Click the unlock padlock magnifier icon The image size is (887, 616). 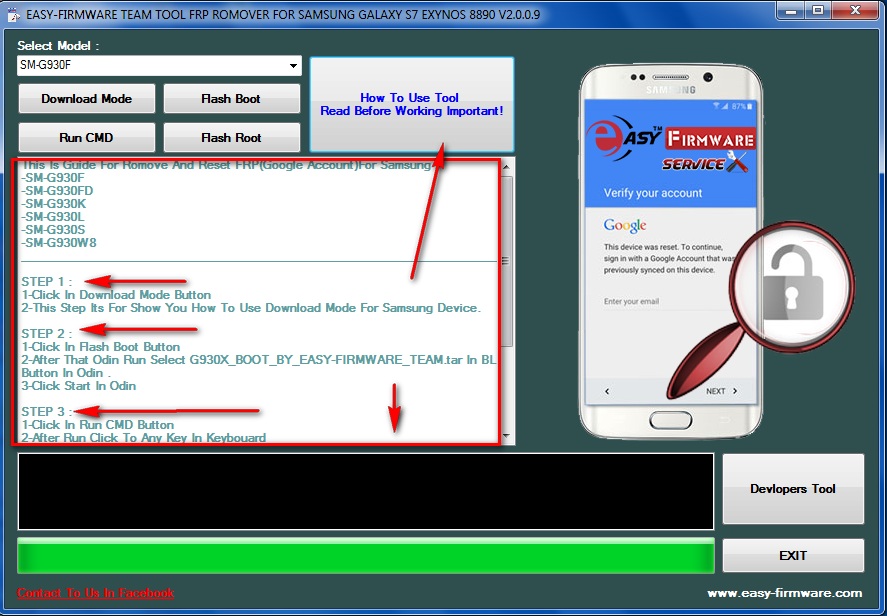[792, 286]
